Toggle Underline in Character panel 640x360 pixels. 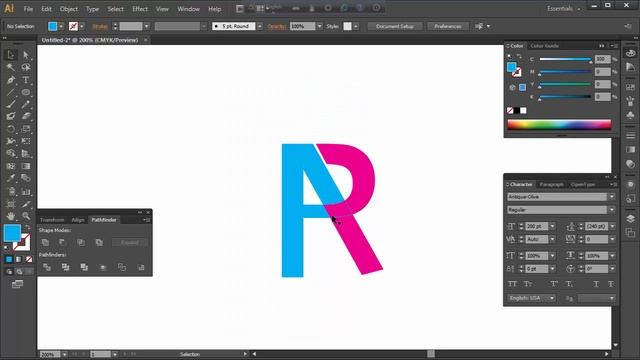coord(596,284)
